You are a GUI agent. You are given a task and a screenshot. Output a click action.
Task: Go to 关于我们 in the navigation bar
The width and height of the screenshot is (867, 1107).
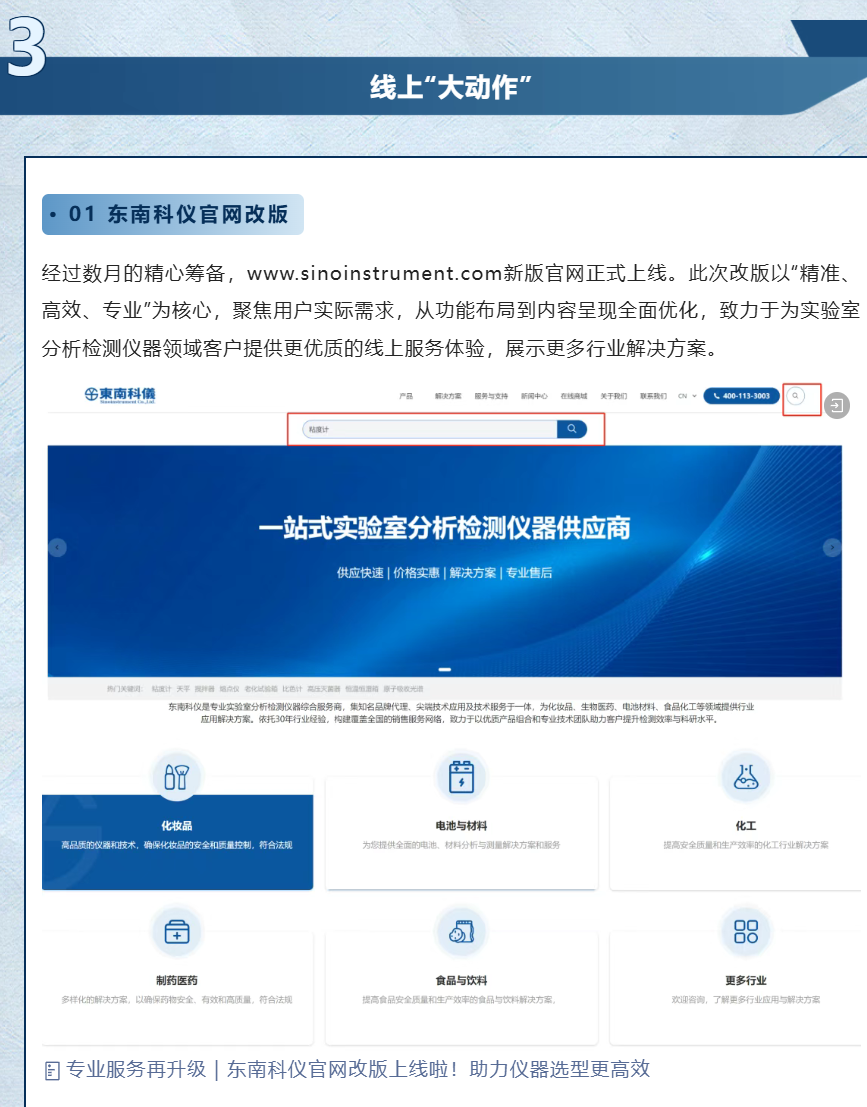[x=613, y=396]
